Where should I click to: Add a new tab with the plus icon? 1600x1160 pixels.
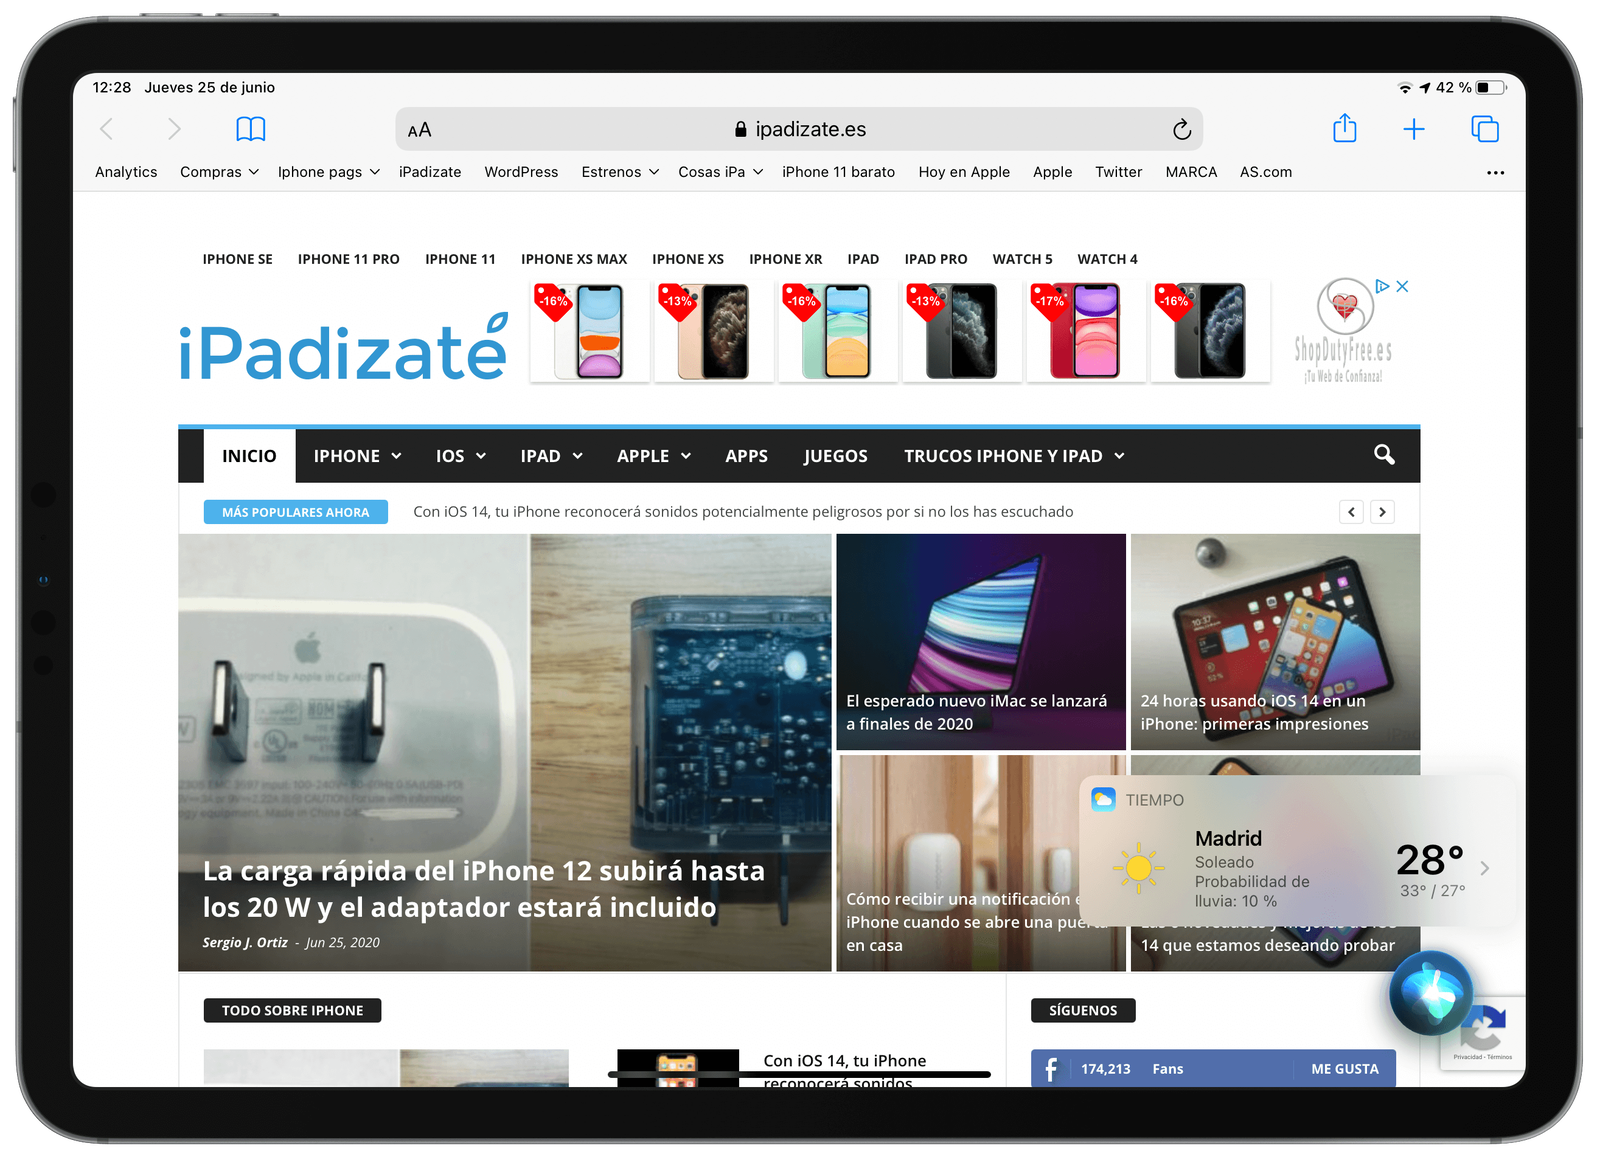point(1414,129)
